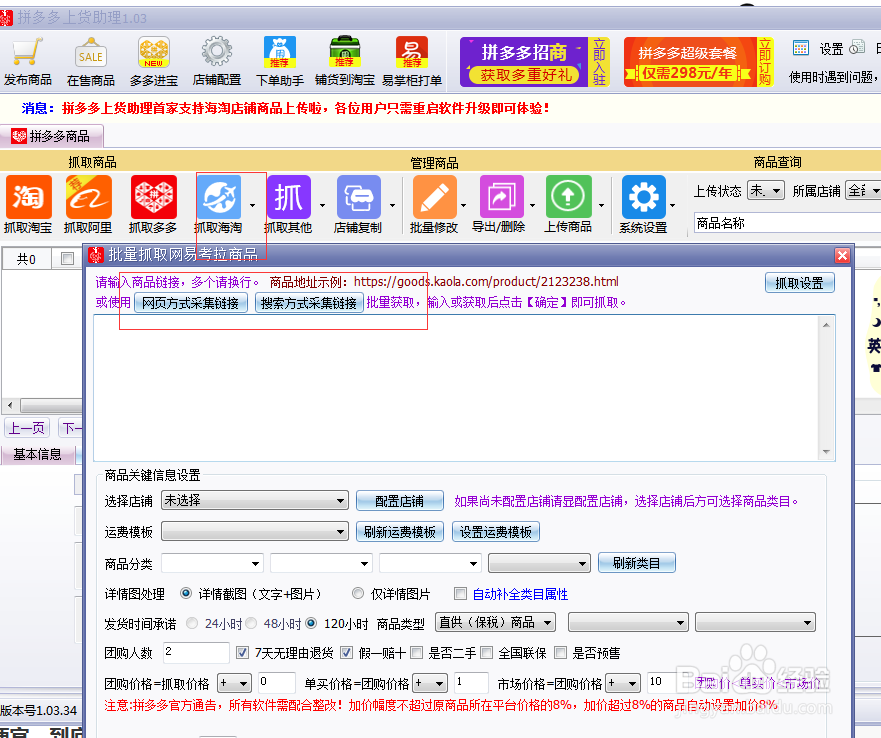The height and width of the screenshot is (738, 881).
Task: Open 上传状态 dropdown
Action: [x=765, y=191]
